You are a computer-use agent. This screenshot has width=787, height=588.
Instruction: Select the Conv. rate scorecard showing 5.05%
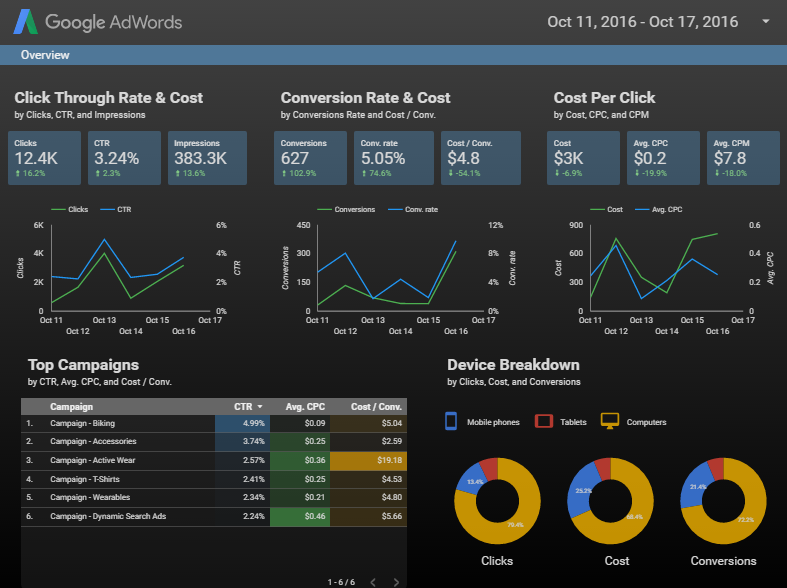(394, 158)
